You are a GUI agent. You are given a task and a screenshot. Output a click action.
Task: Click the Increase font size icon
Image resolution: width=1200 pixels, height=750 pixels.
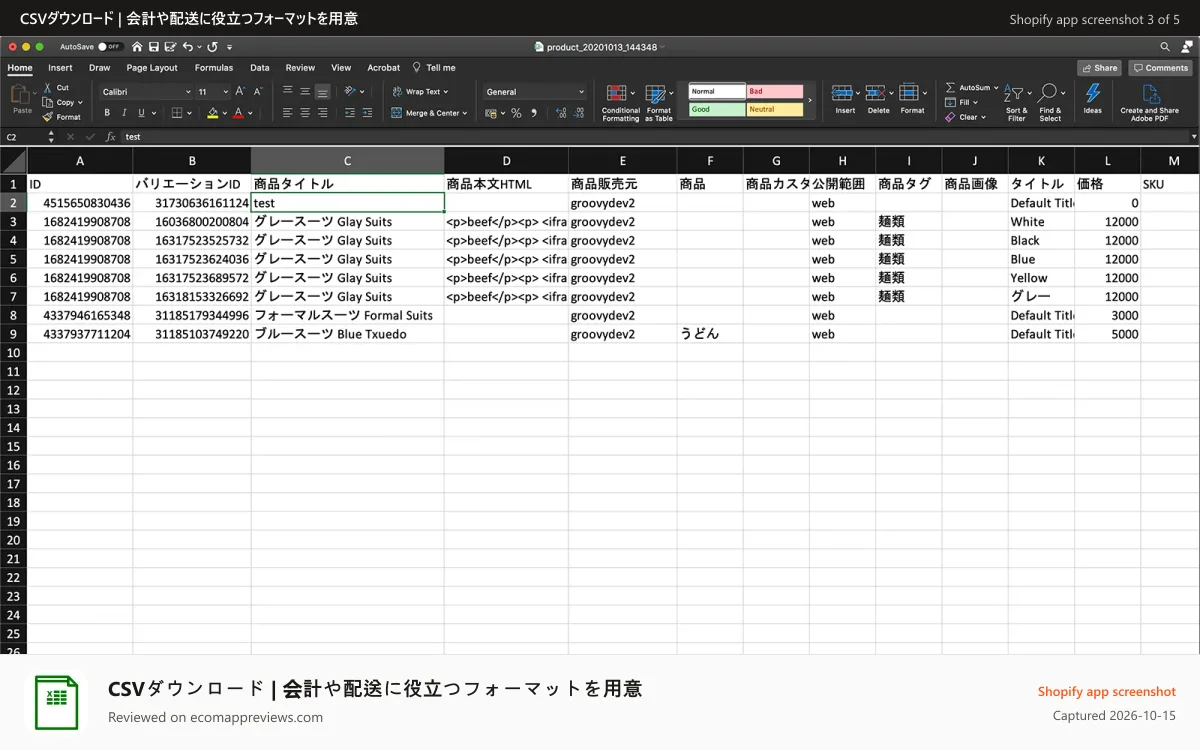tap(240, 91)
